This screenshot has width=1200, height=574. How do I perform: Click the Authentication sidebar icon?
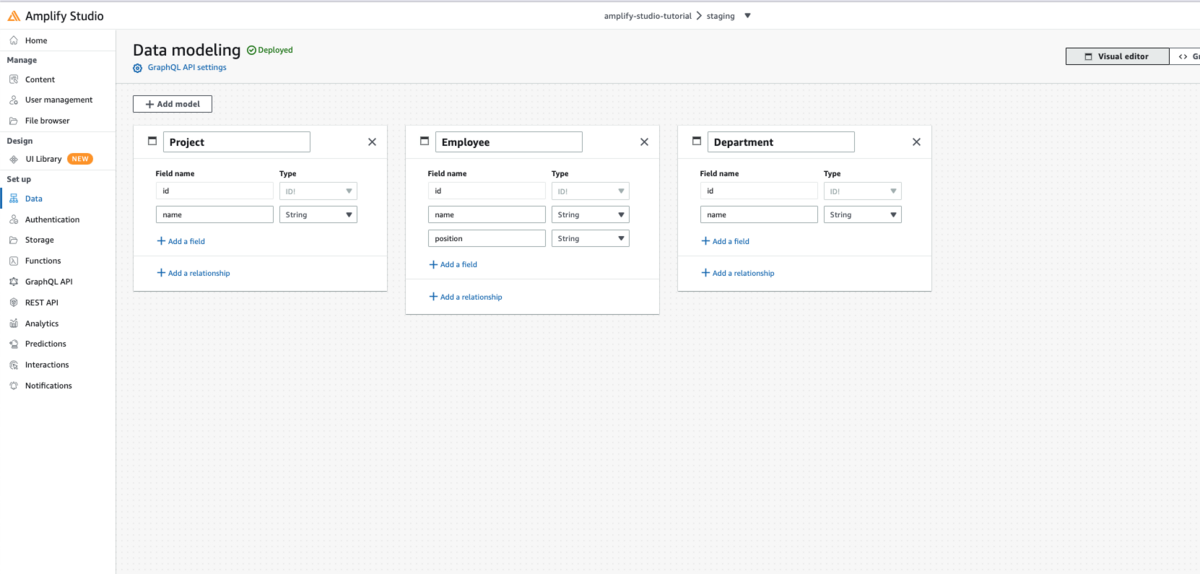(14, 220)
